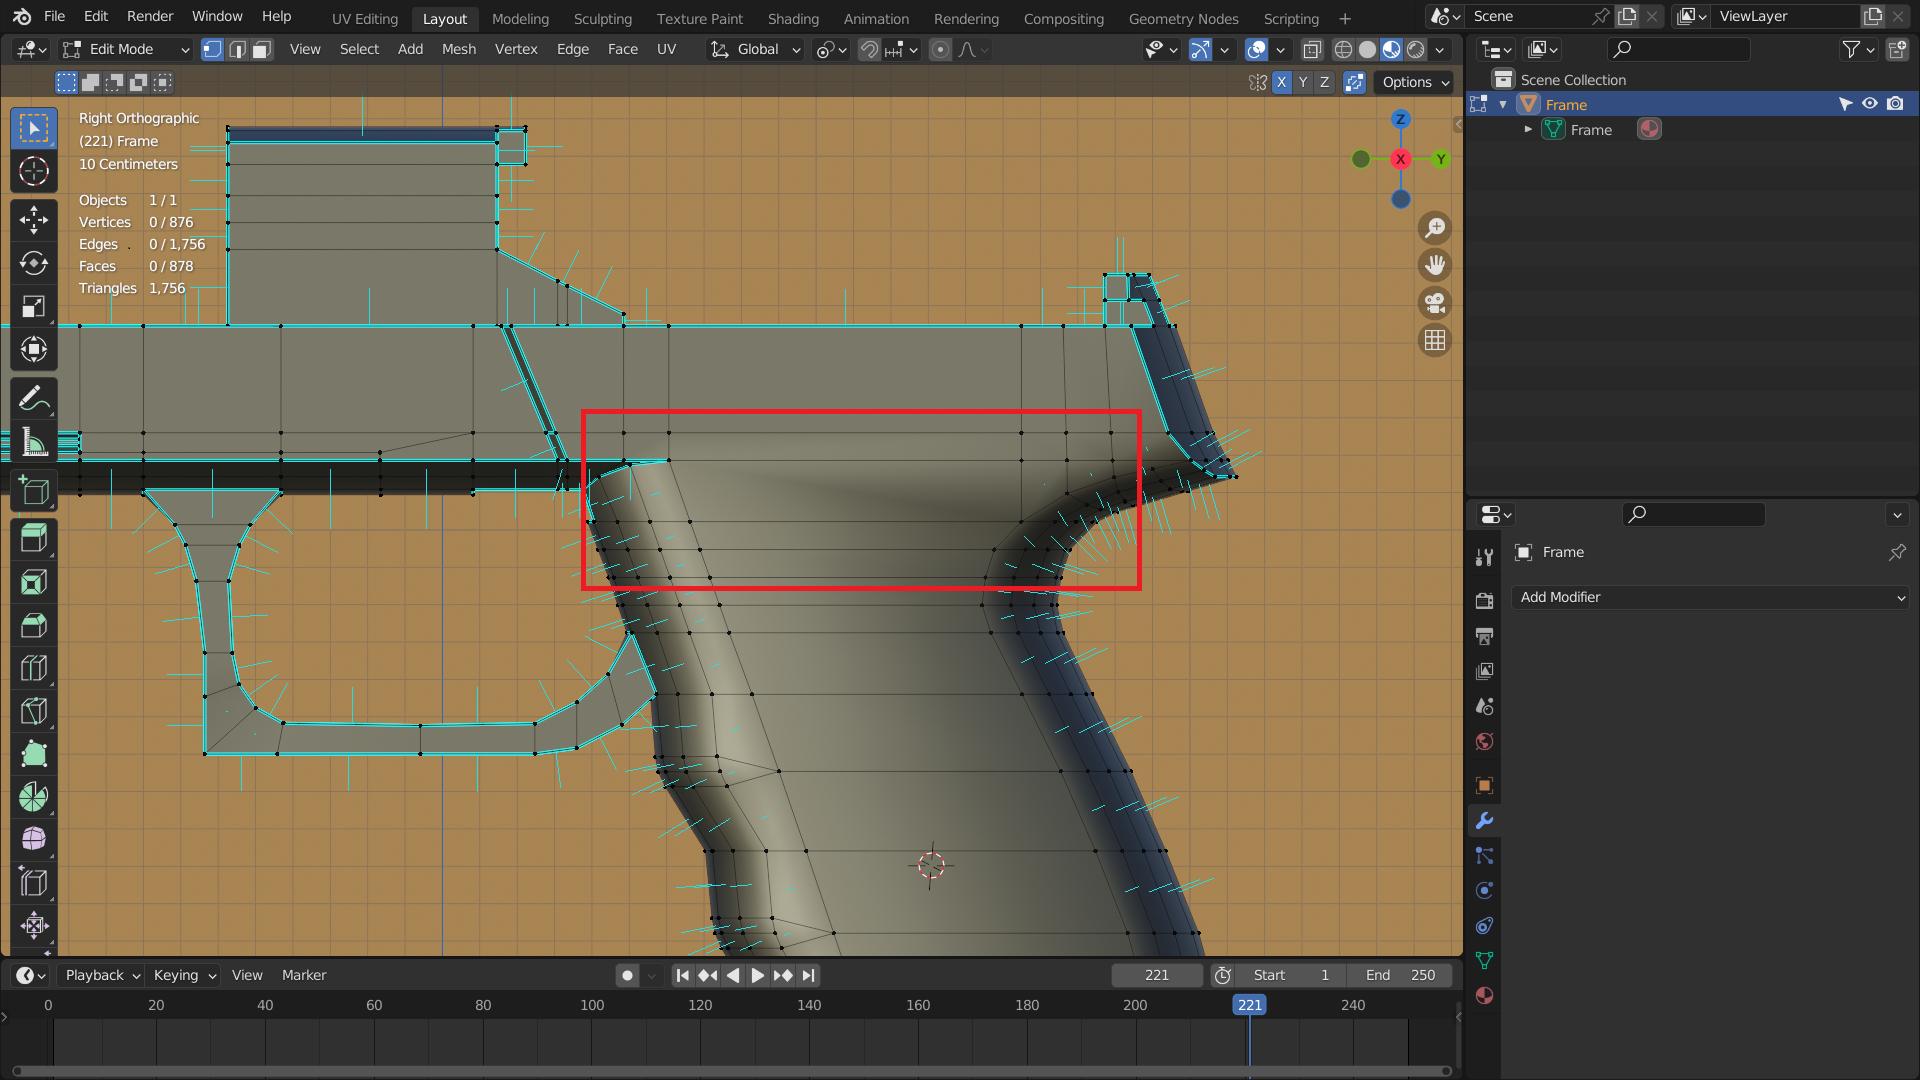
Task: Collapse the Frame collection
Action: pos(1503,104)
